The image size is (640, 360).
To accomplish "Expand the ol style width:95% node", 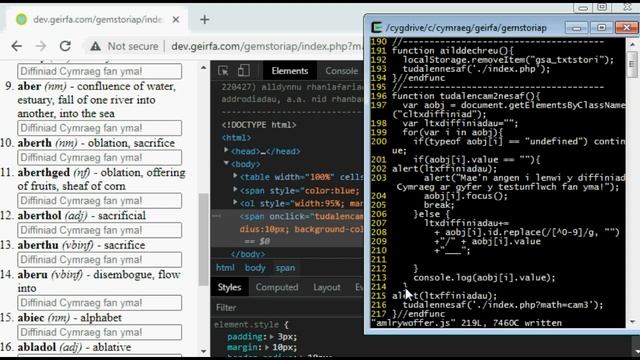I will 235,203.
